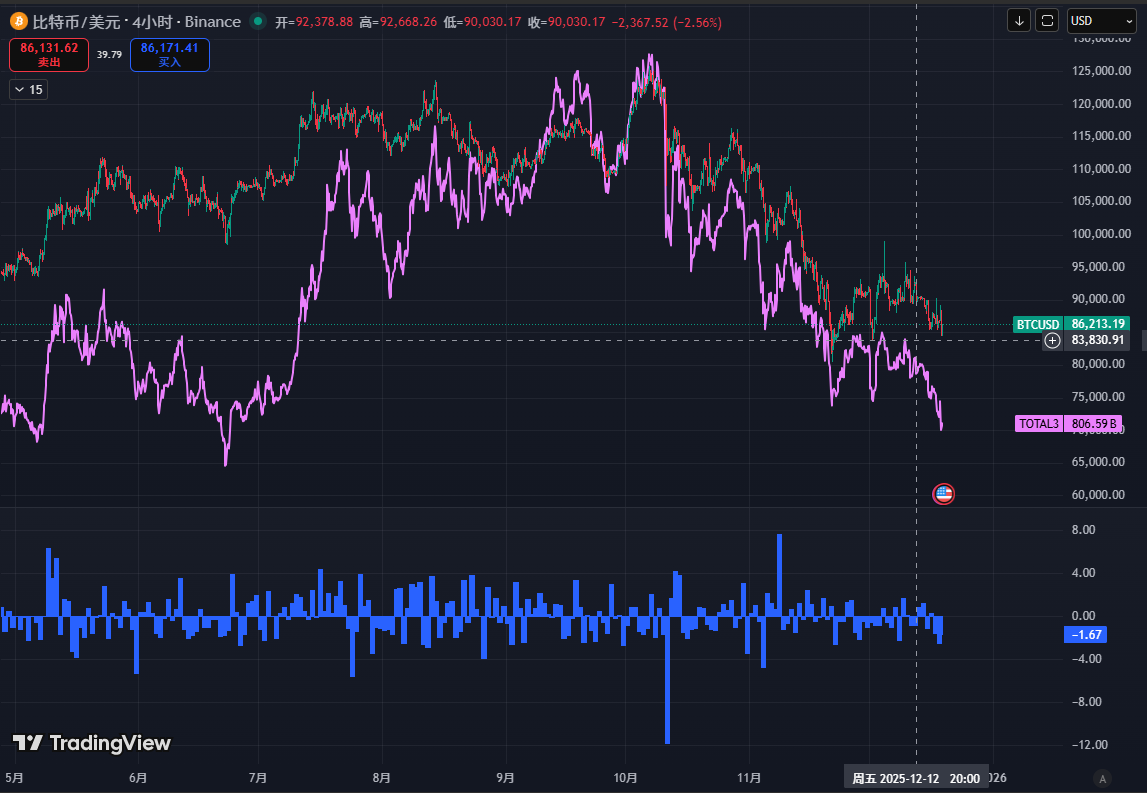Click the 10月 label on time axis
Image resolution: width=1147 pixels, height=793 pixels.
(x=626, y=778)
